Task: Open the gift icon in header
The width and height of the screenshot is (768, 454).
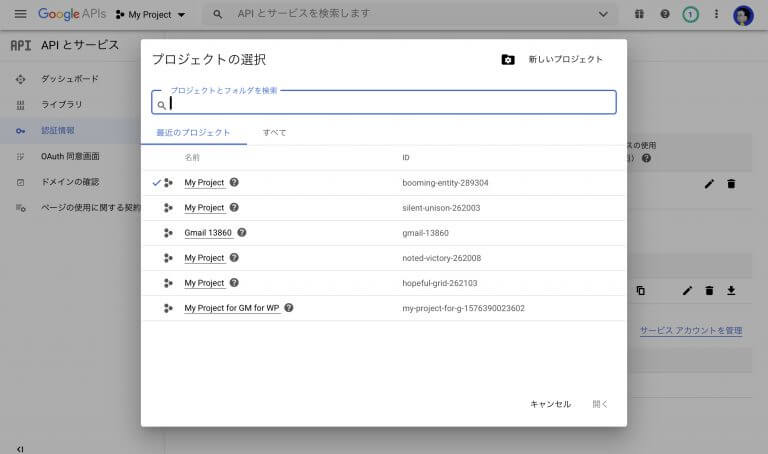Action: [x=639, y=14]
